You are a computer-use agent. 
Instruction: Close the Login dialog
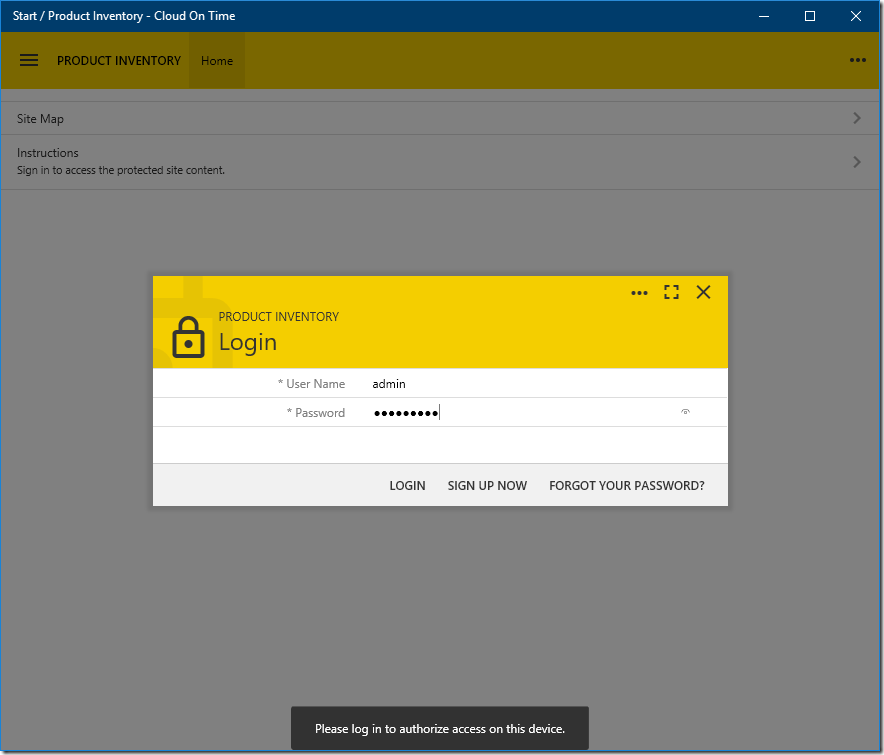pos(703,292)
